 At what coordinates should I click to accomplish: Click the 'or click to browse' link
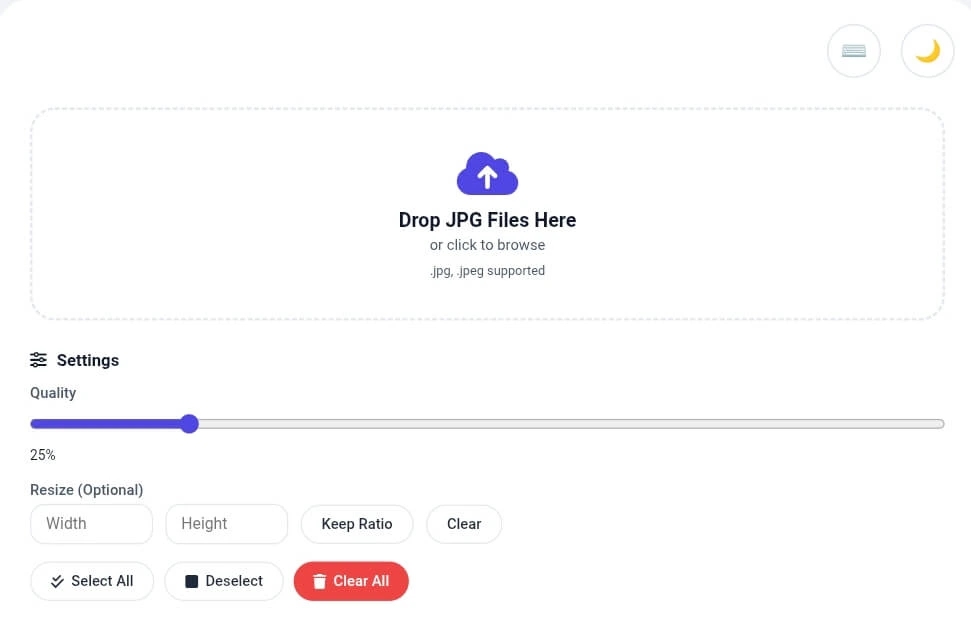487,245
